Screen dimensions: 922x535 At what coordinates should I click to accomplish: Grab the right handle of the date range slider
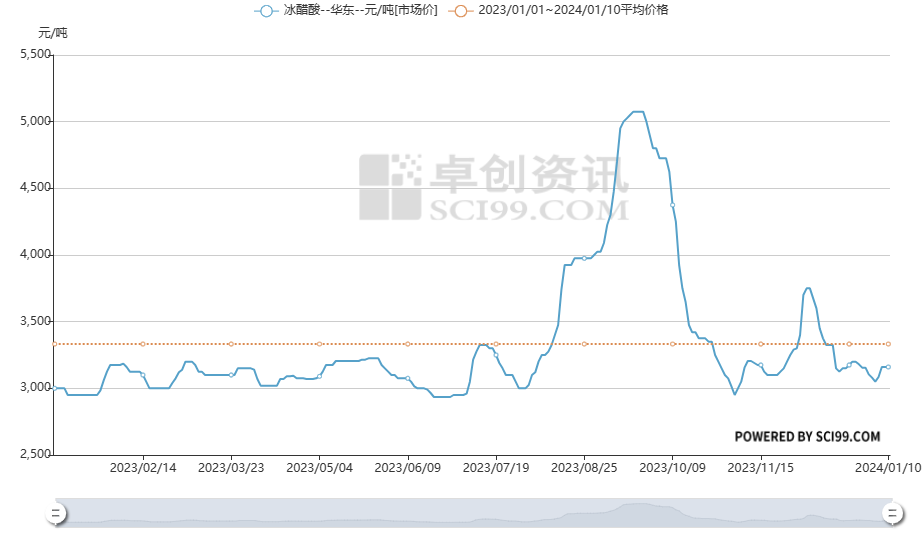pos(892,513)
